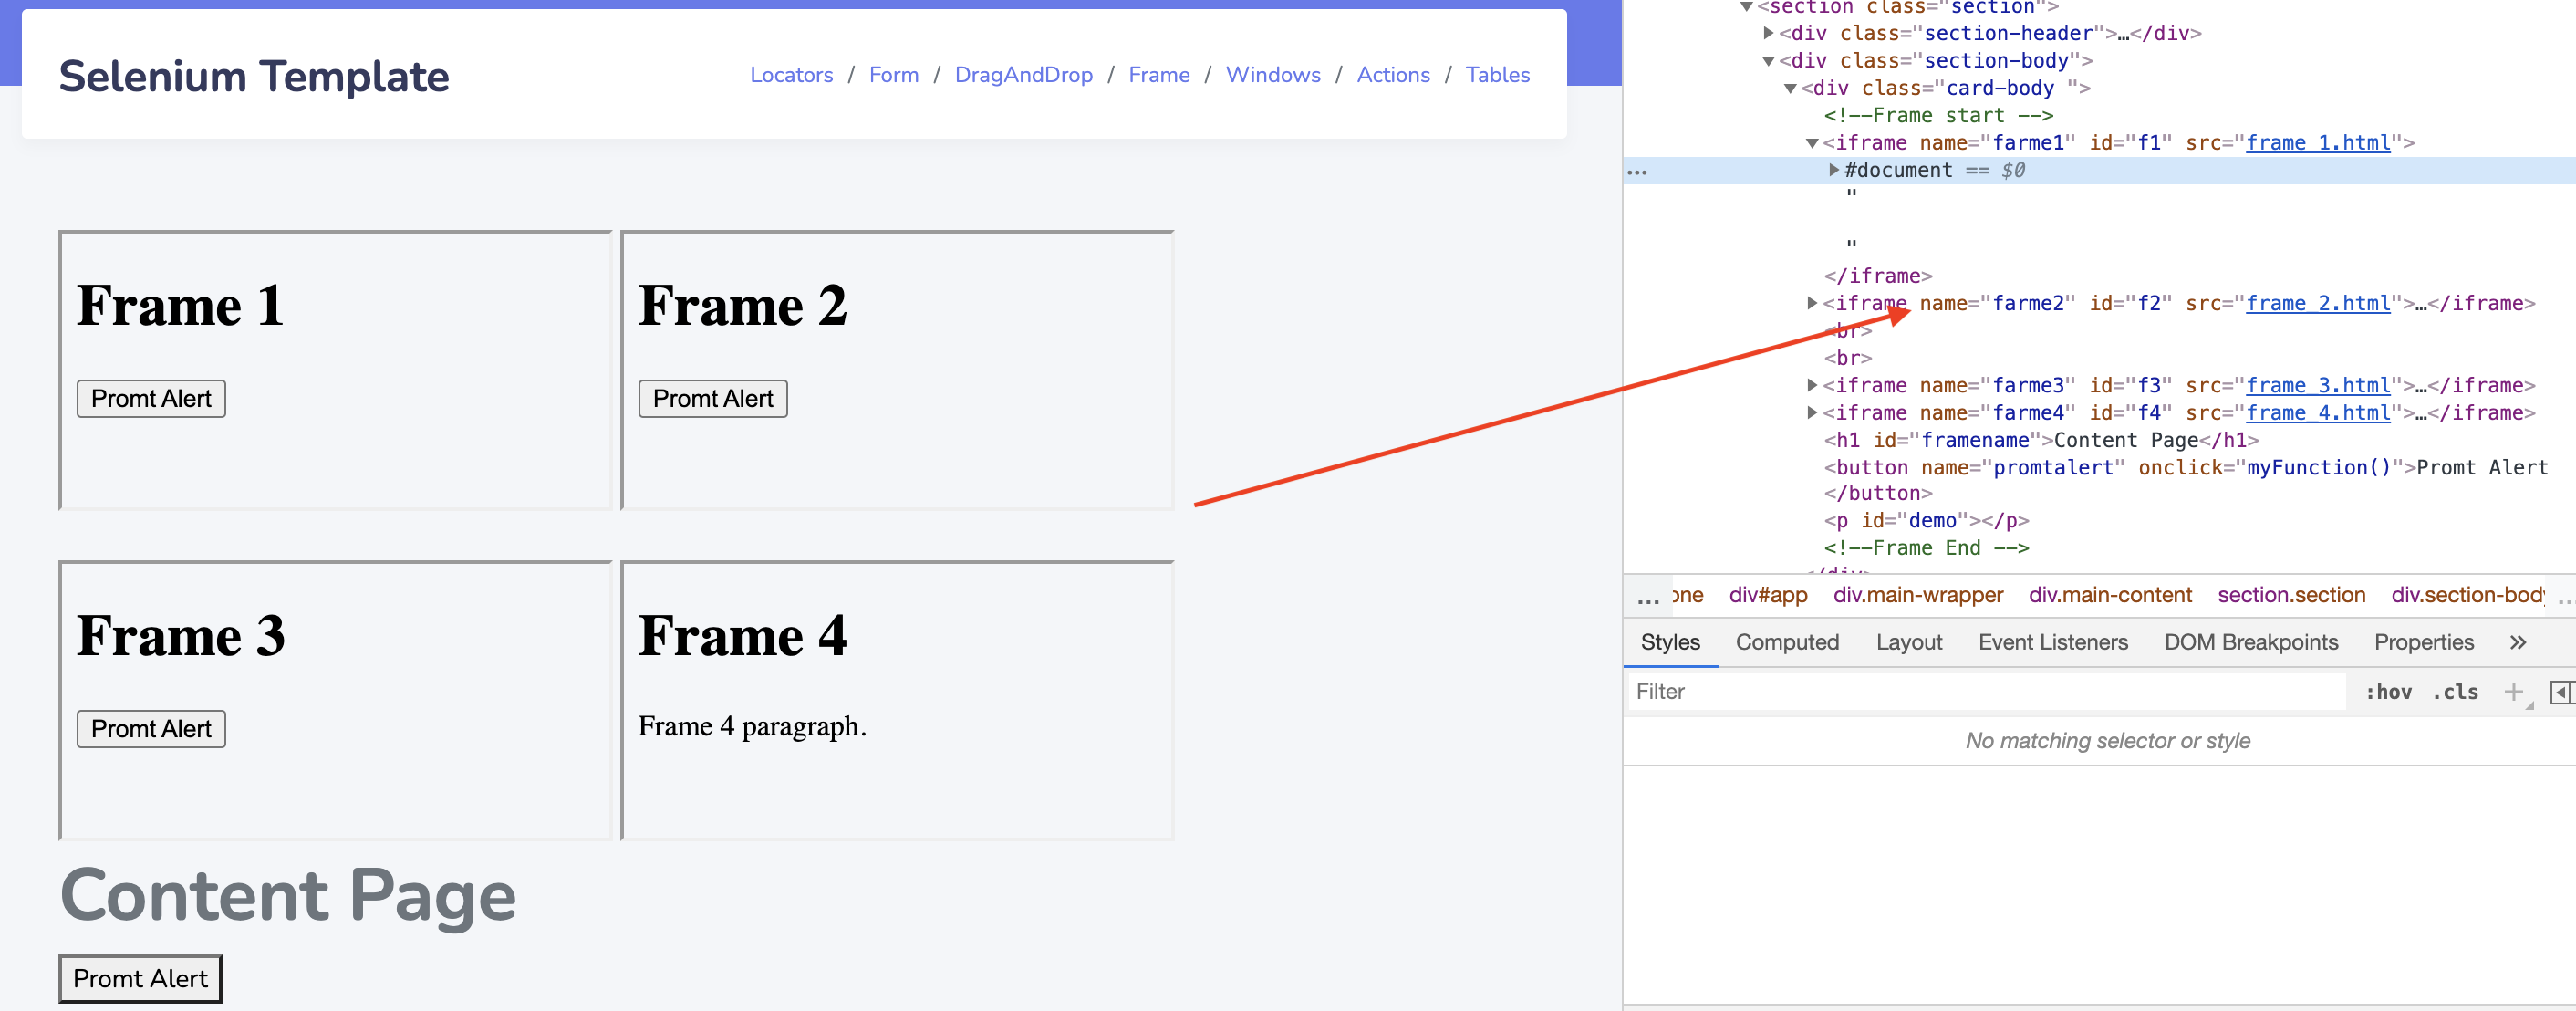Expand the section-header div node
The height and width of the screenshot is (1011, 2576).
click(x=1768, y=33)
